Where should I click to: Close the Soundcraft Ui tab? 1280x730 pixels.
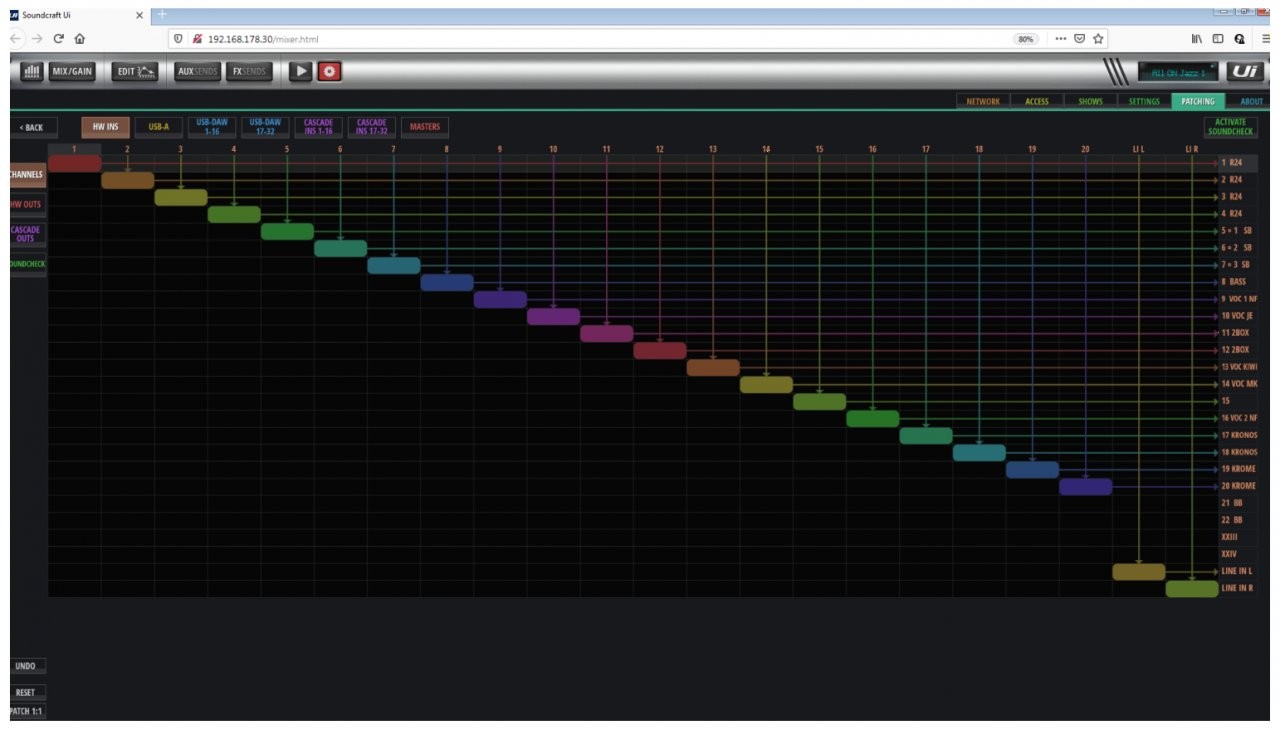pyautogui.click(x=140, y=15)
